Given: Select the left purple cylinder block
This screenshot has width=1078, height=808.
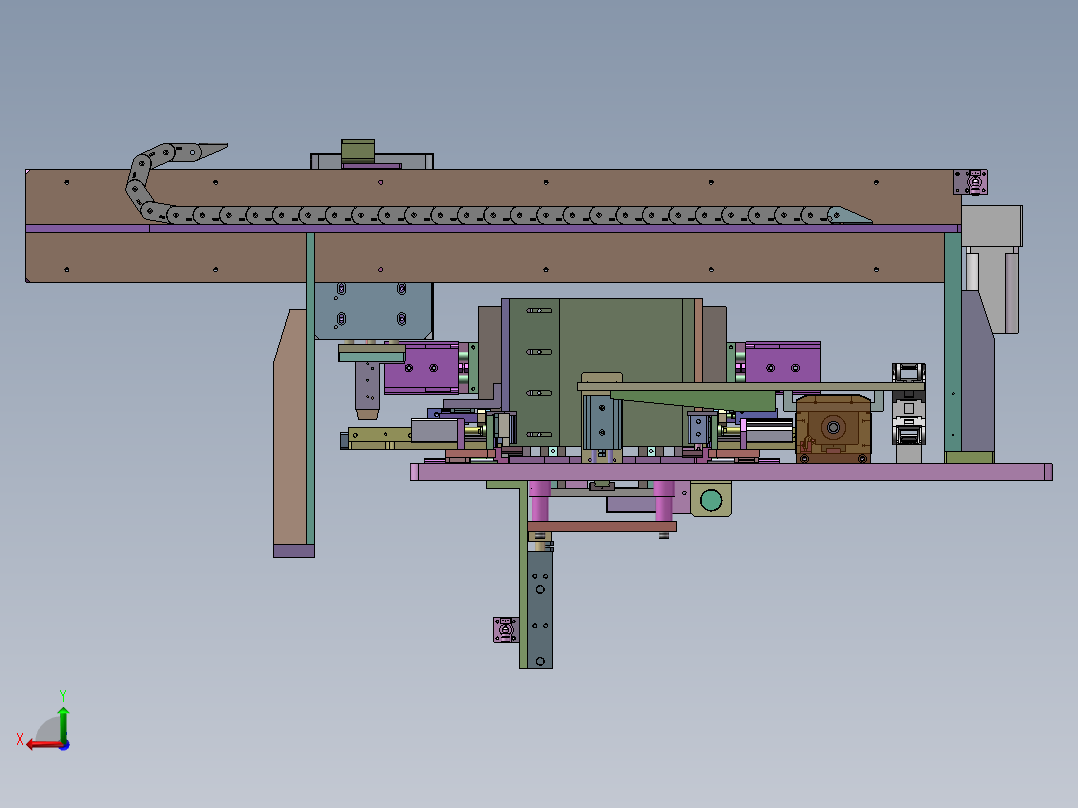Looking at the screenshot, I should pos(421,368).
